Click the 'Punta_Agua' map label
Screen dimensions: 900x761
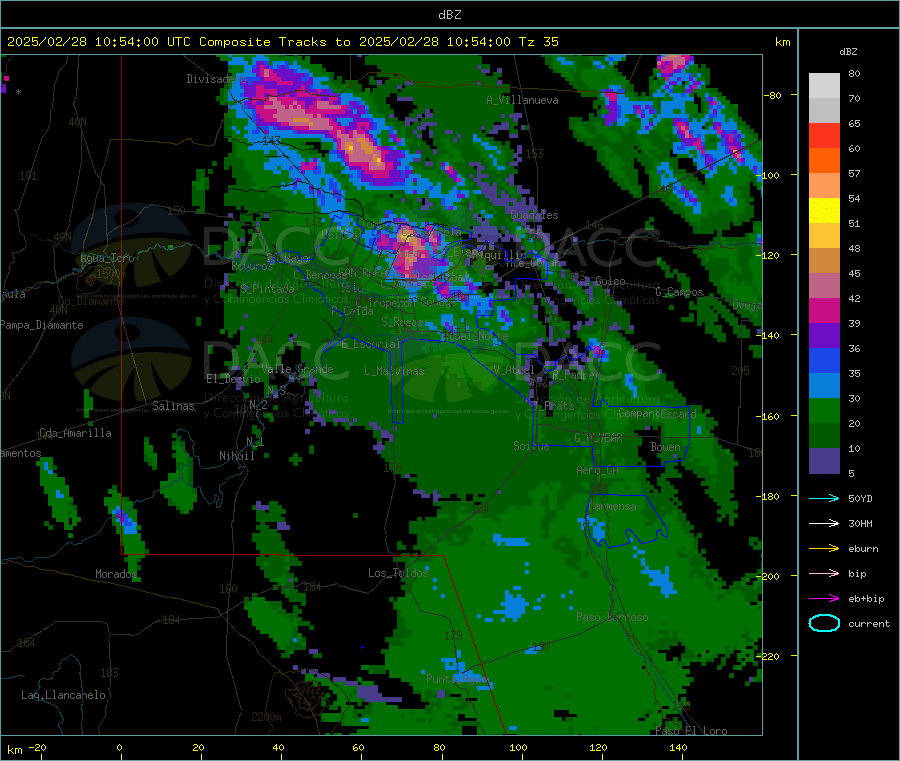(456, 680)
